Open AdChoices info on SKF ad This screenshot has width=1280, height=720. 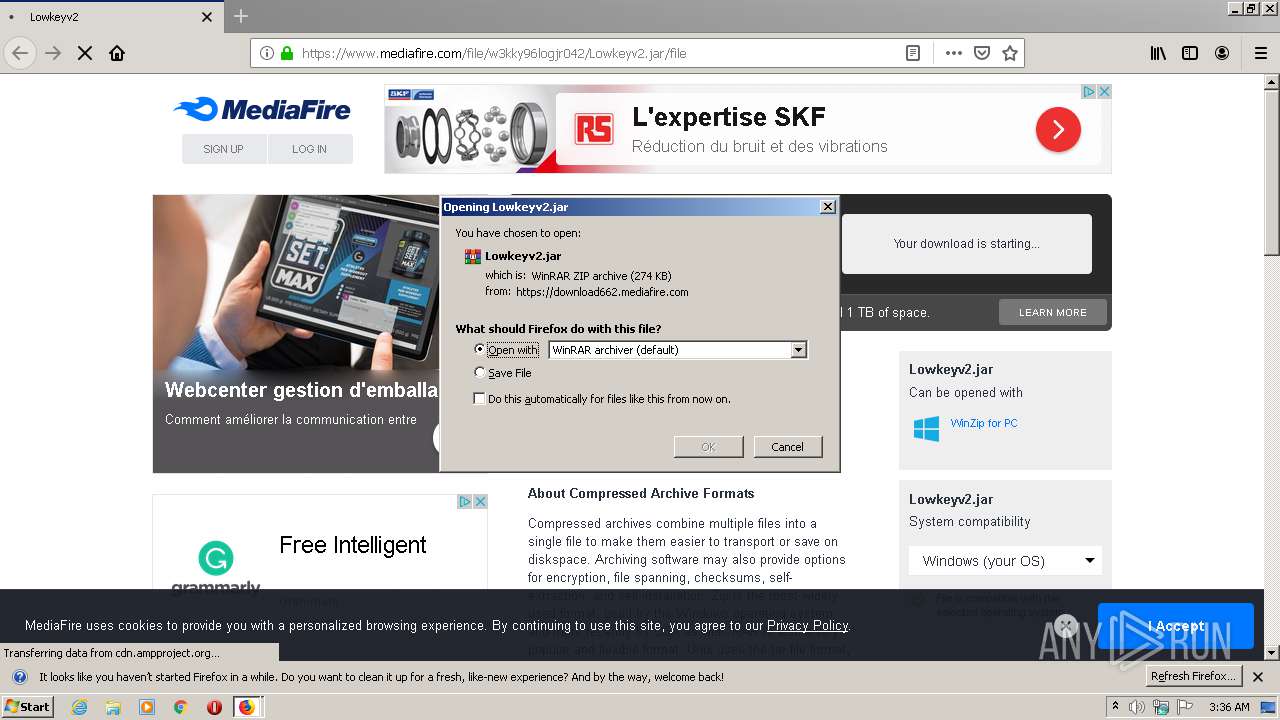point(1089,91)
